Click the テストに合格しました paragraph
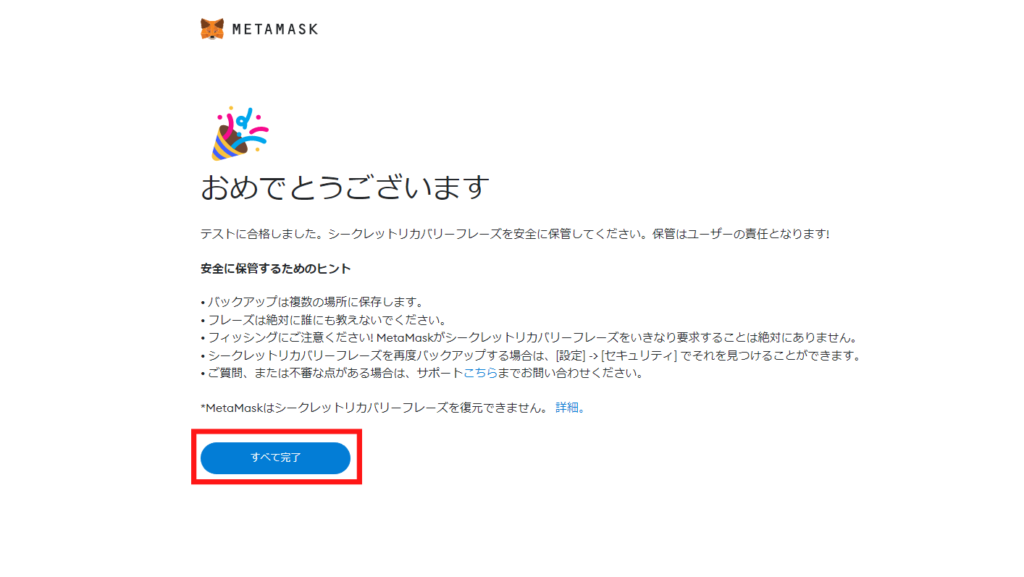The height and width of the screenshot is (577, 1024). point(515,234)
